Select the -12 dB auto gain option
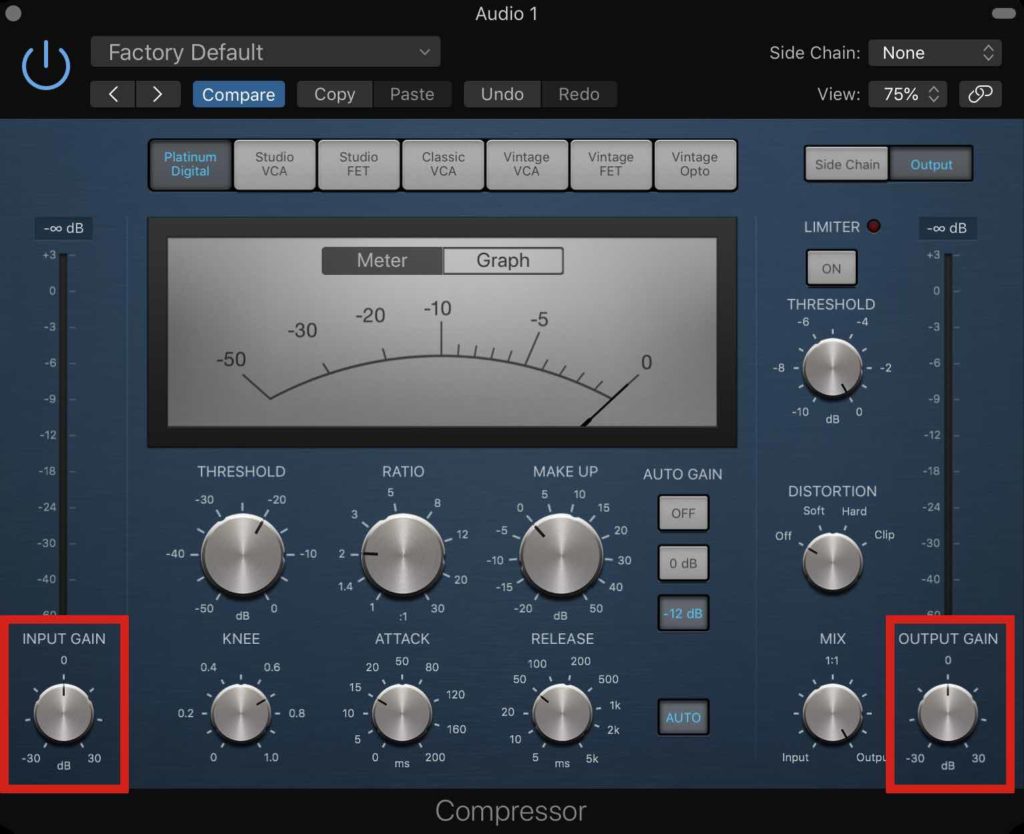Screen dimensions: 1024x834 point(683,613)
